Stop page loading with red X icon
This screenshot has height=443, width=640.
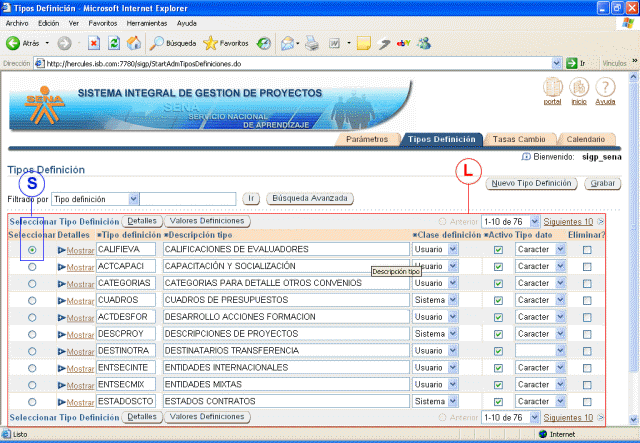(x=94, y=43)
